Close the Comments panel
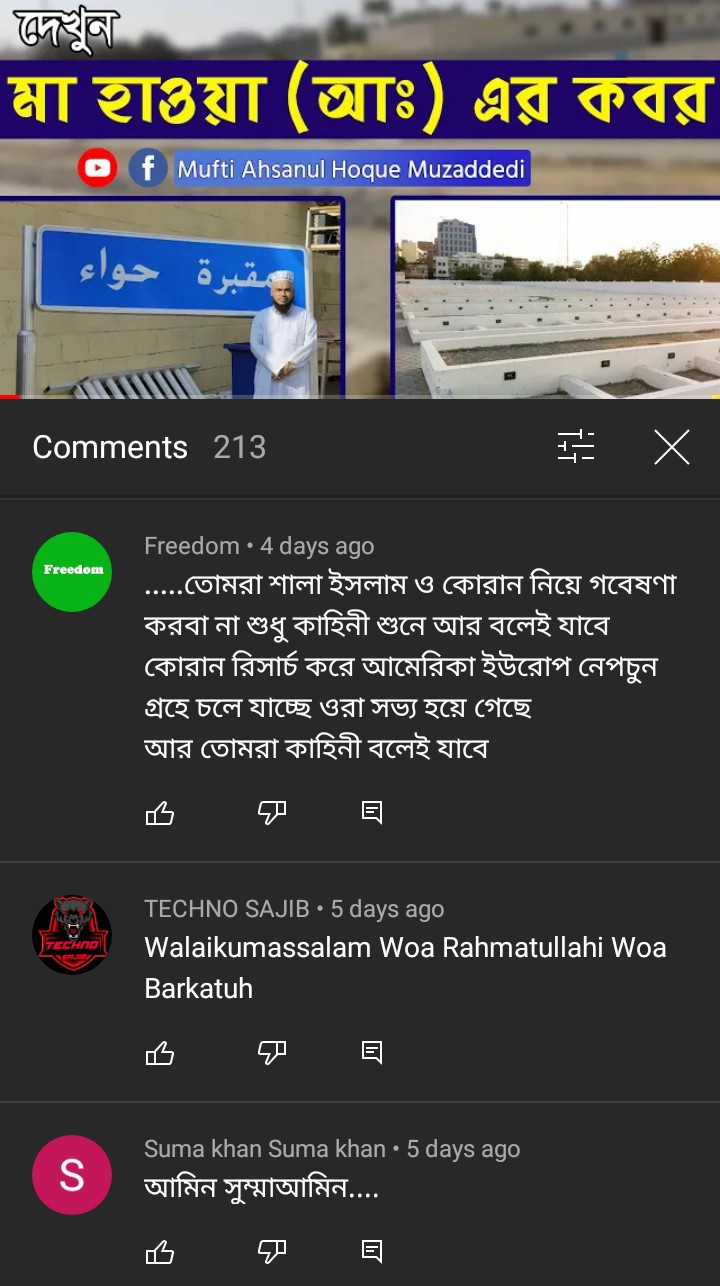 click(672, 447)
